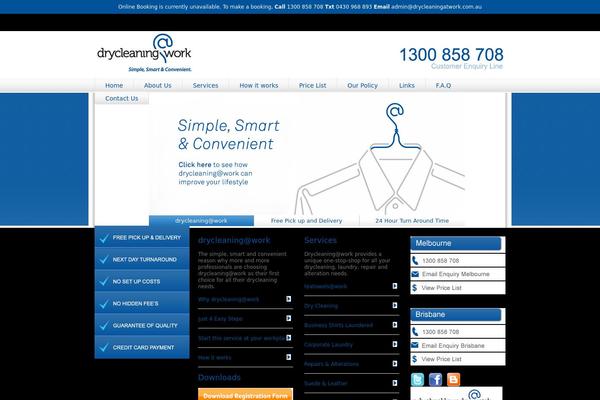Click the phone icon under Melbourne
The image size is (600, 400).
click(415, 261)
